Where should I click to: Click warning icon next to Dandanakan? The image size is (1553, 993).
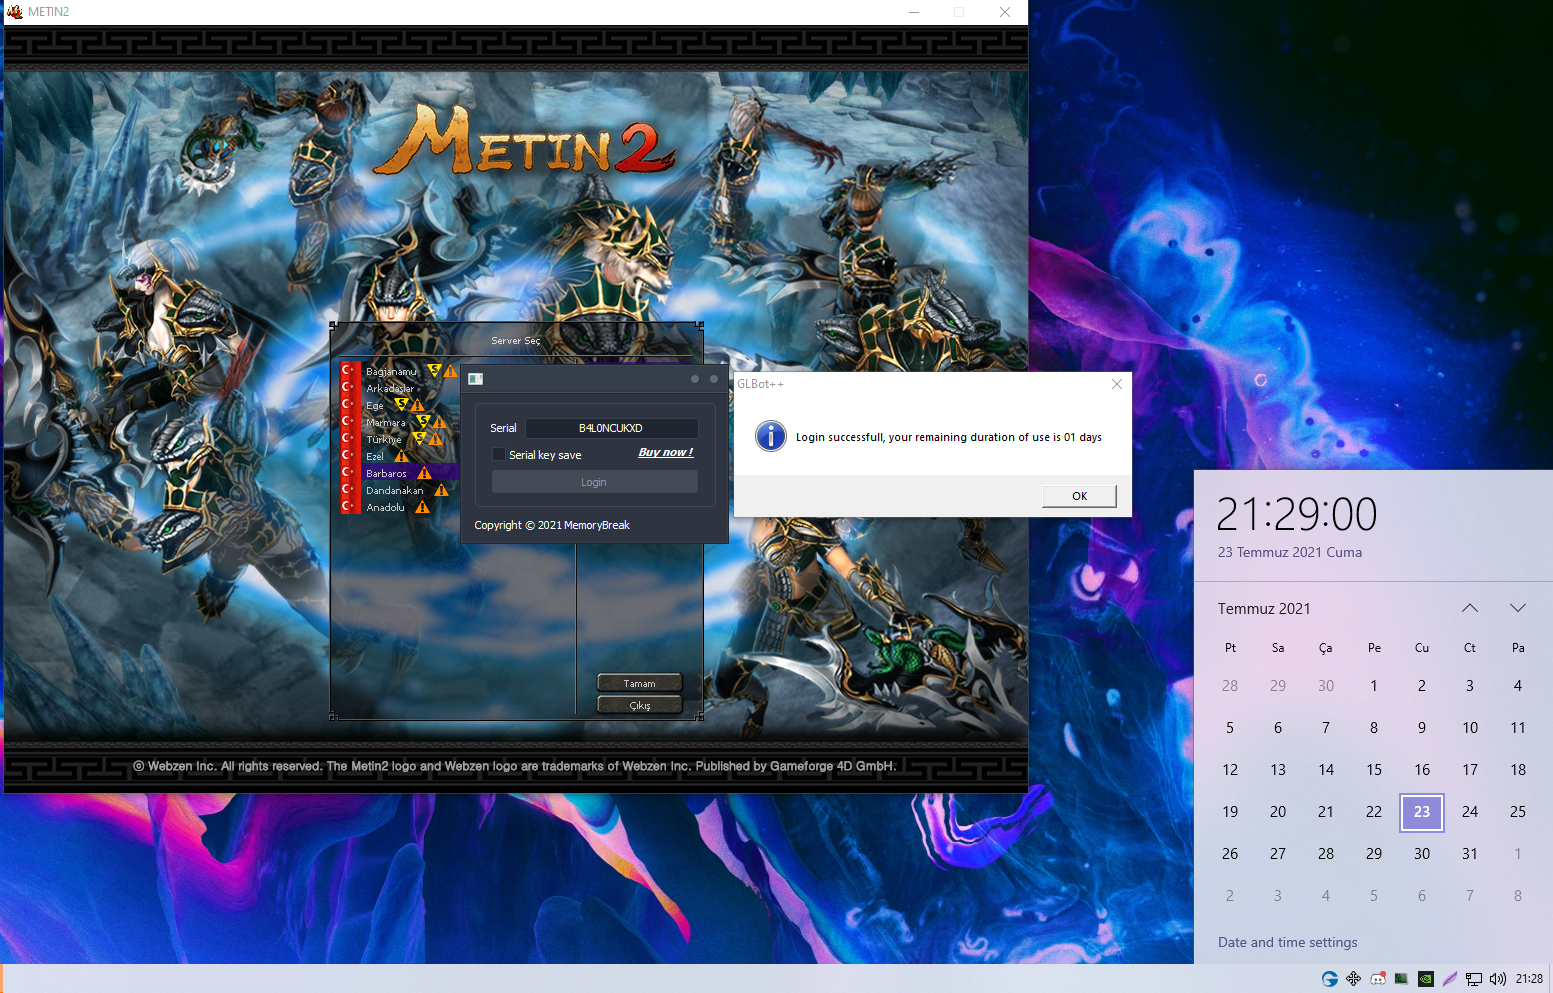pyautogui.click(x=441, y=490)
